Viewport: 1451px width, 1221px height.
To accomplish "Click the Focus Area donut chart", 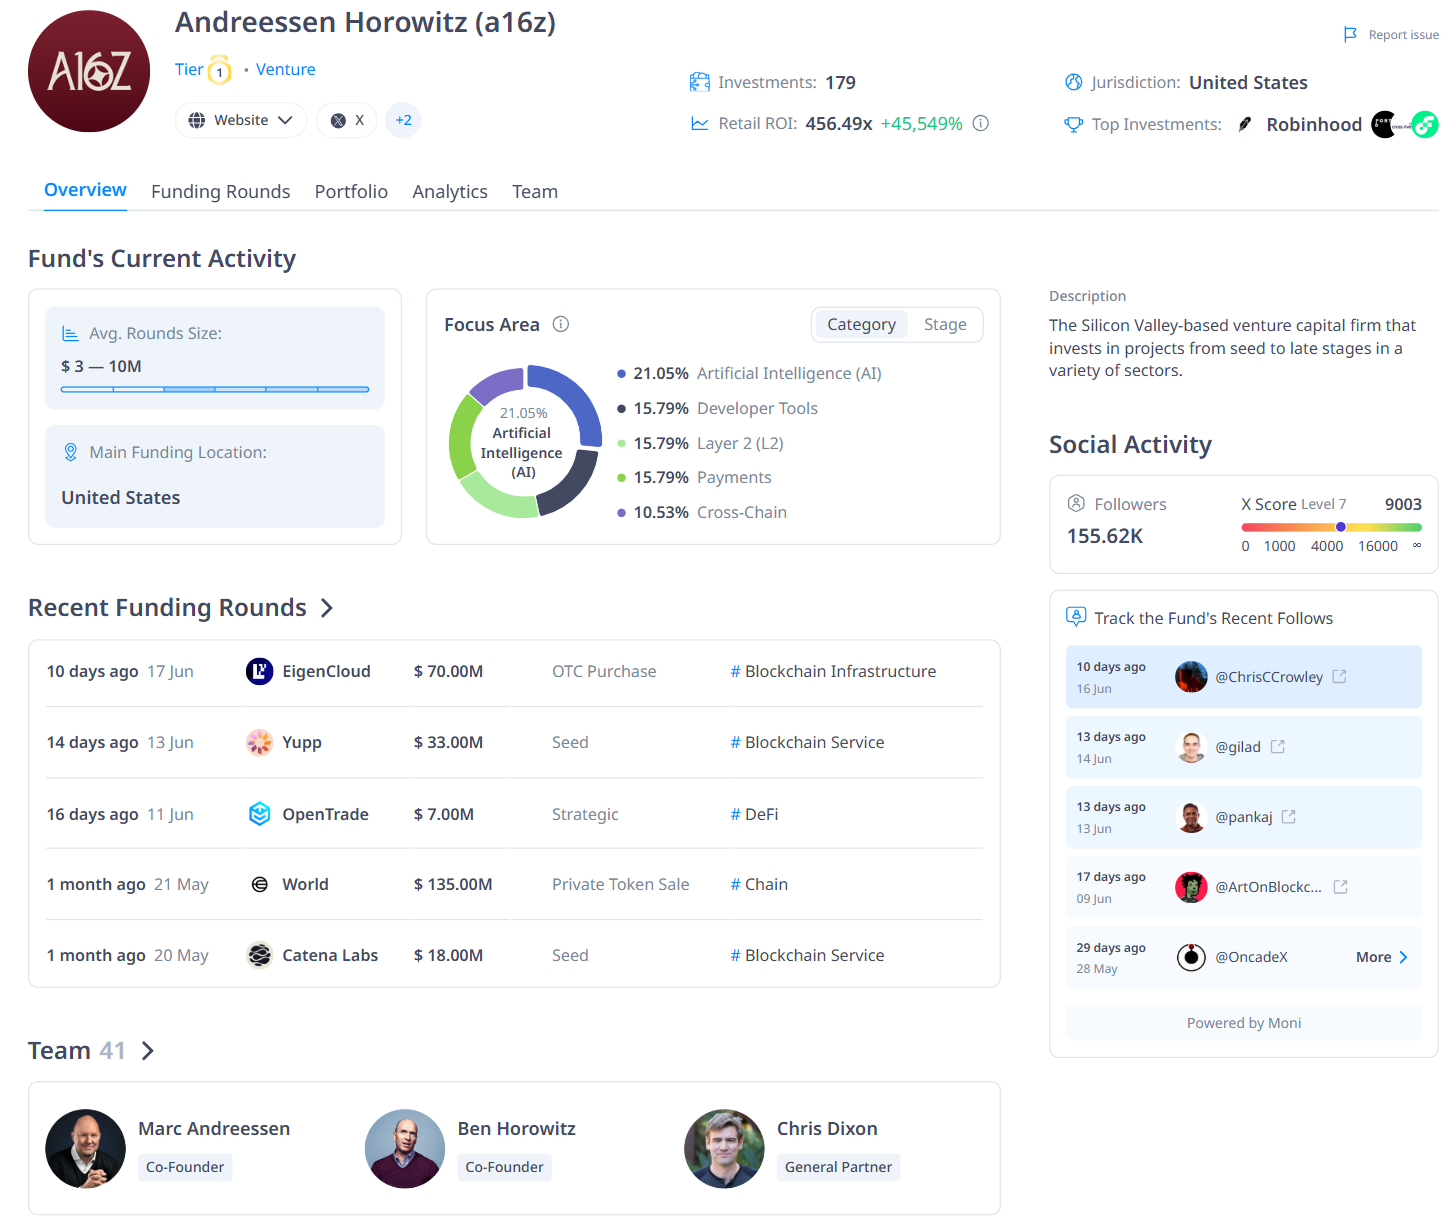I will click(524, 442).
